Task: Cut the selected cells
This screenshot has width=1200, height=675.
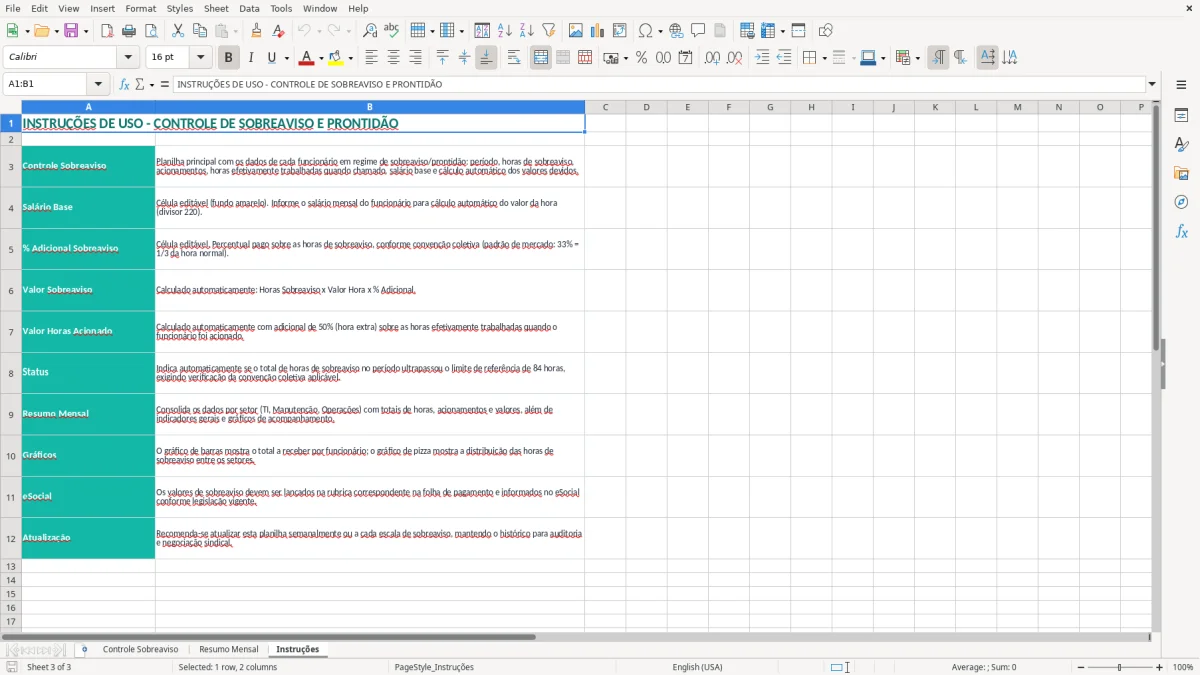Action: (178, 31)
